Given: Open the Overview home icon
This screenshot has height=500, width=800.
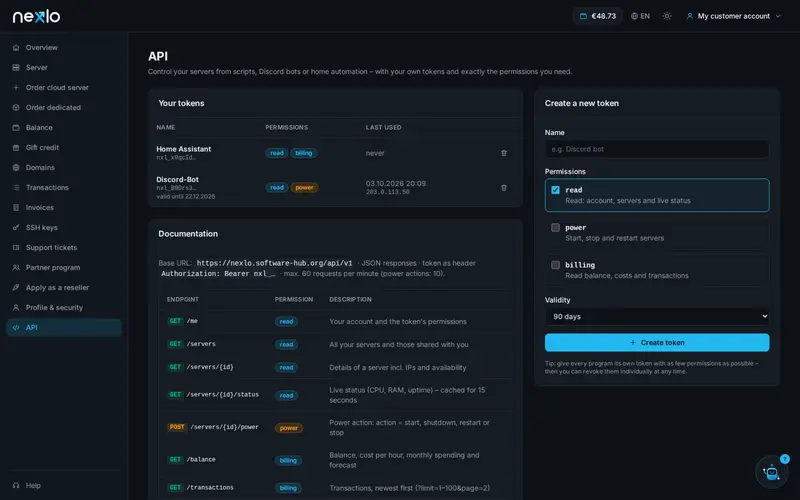Looking at the screenshot, I should pos(16,47).
